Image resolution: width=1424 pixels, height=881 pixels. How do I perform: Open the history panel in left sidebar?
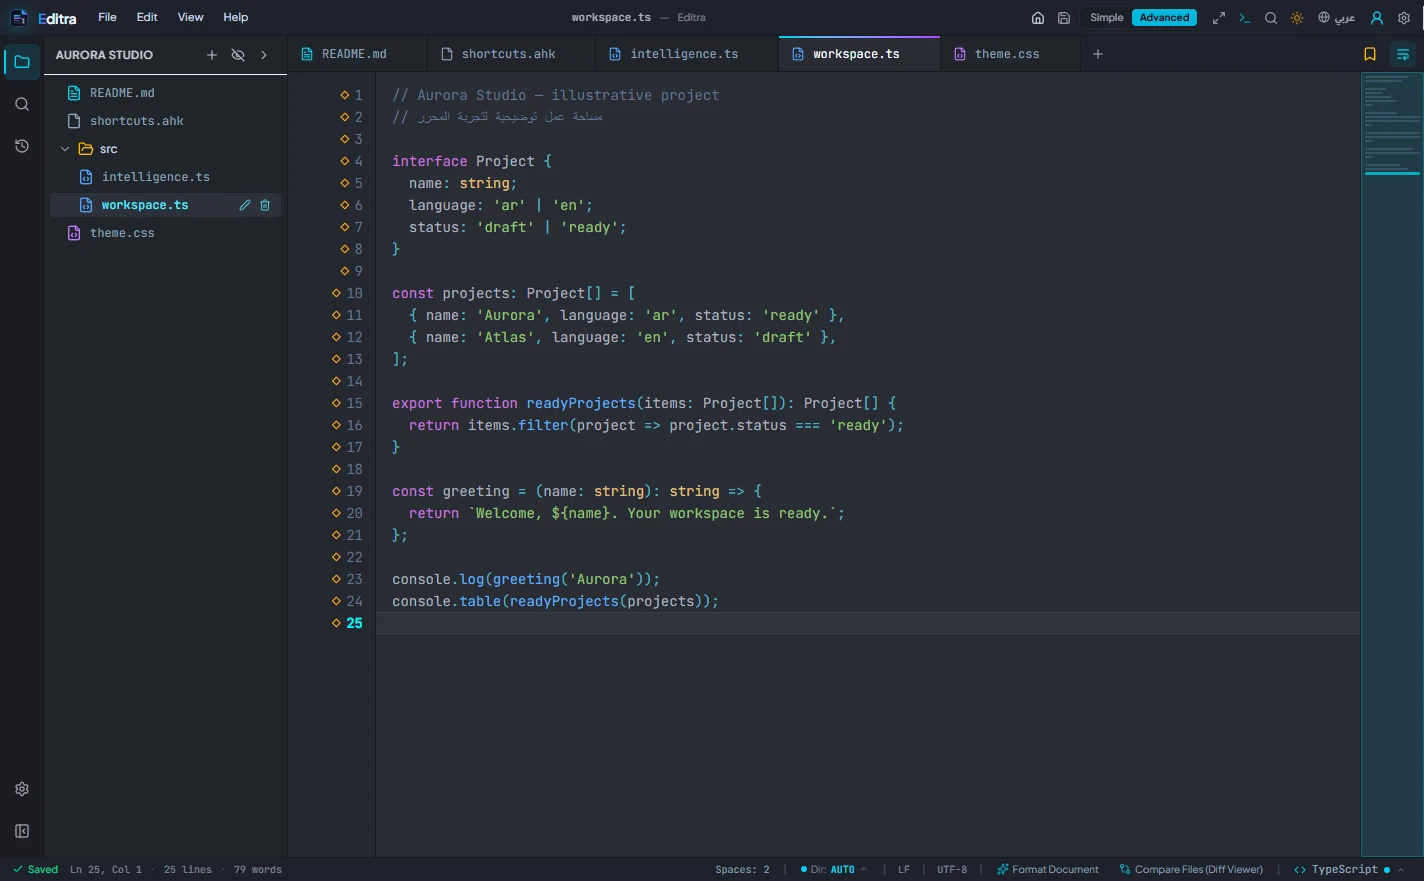22,146
